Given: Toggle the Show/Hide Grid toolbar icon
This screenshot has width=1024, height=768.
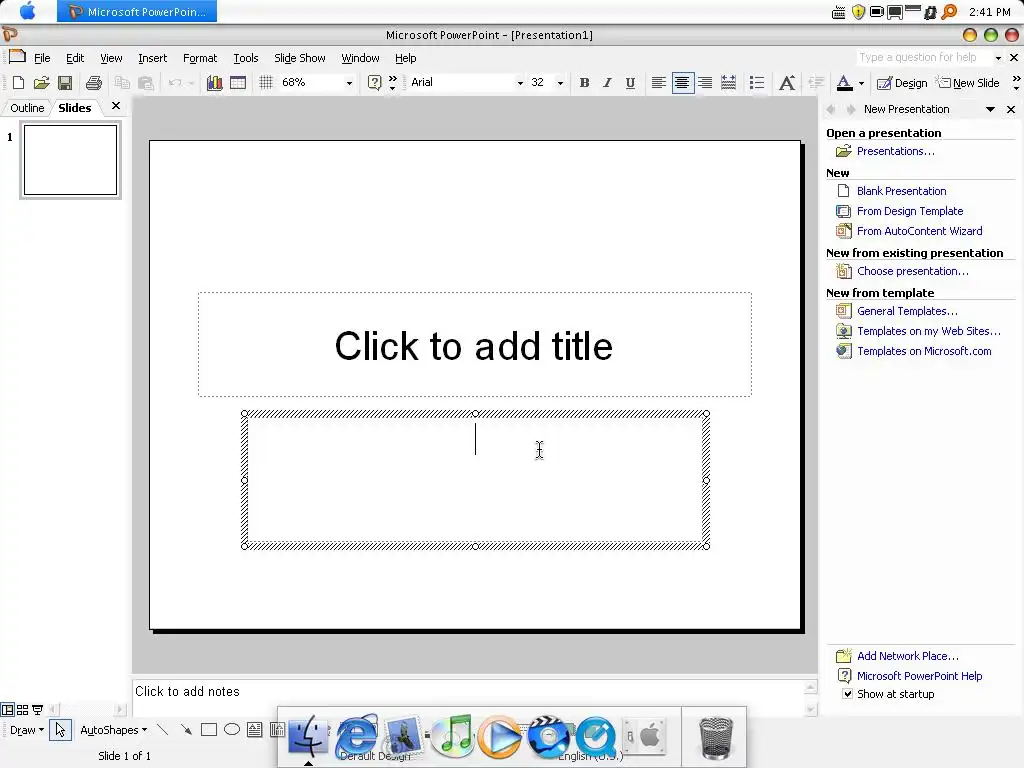Looking at the screenshot, I should pos(266,83).
